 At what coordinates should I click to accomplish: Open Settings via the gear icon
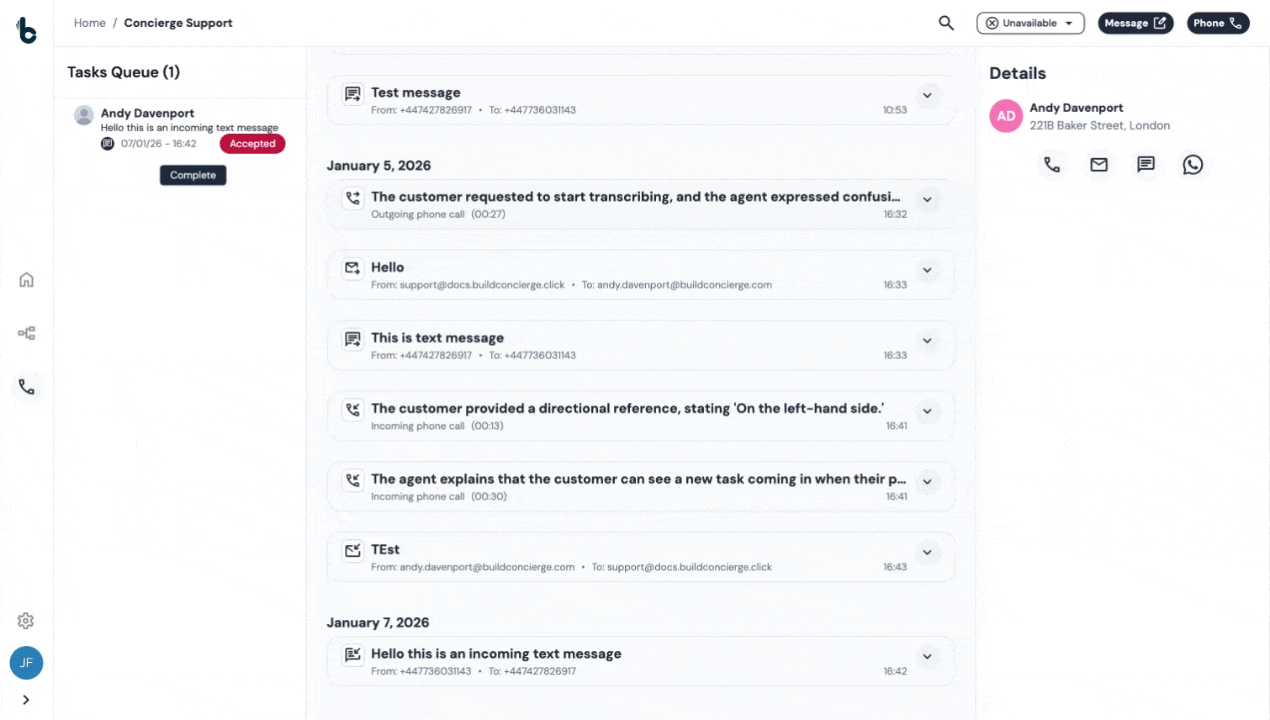click(25, 620)
